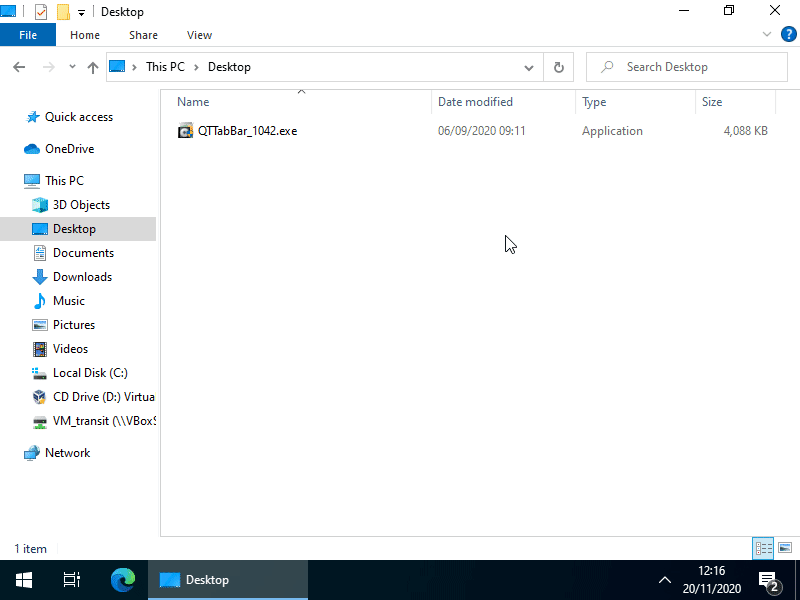Viewport: 800px width, 600px height.
Task: Open the Windows Start menu
Action: click(24, 580)
